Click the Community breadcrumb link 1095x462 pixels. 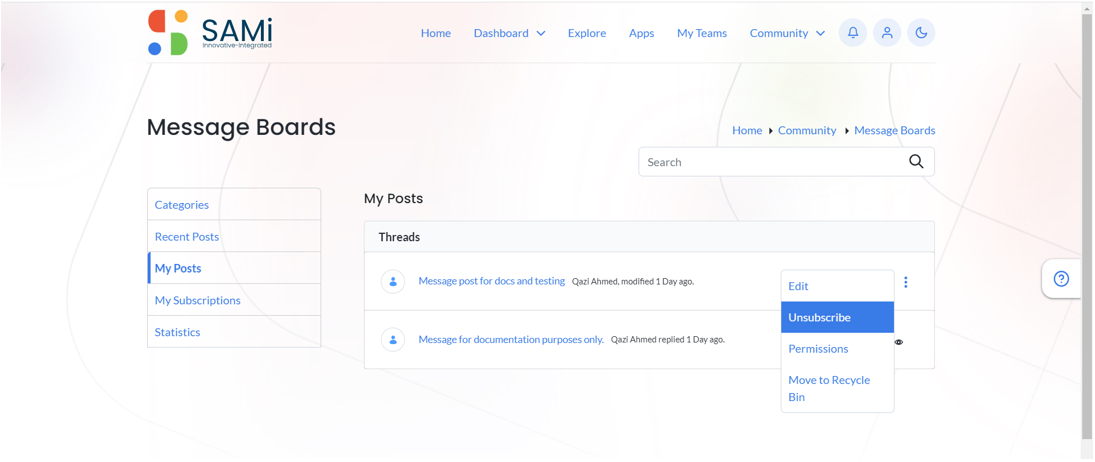(807, 131)
